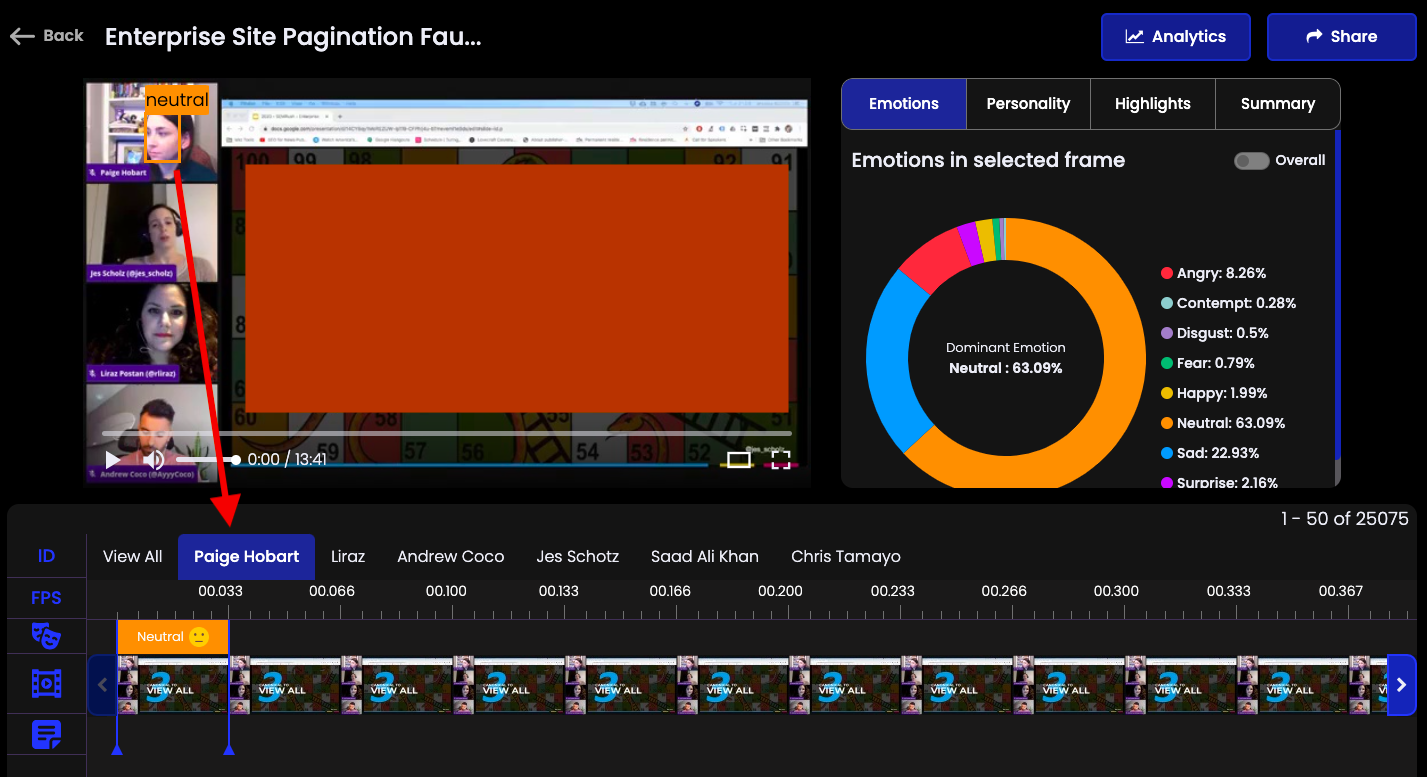This screenshot has height=777, width=1427.
Task: Click the Andrew Coco video tile
Action: [x=152, y=434]
